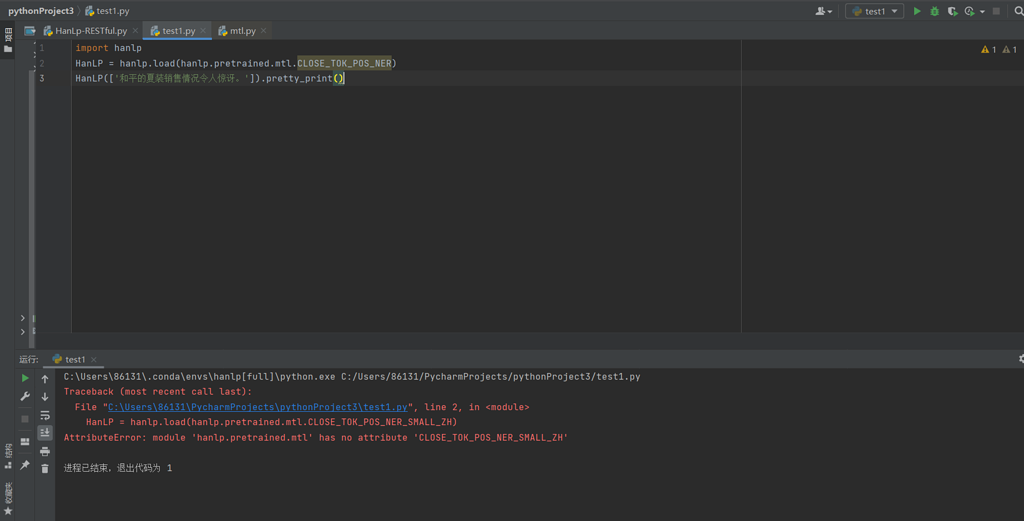1024x521 pixels.
Task: Run test1 with the green toolbar play button
Action: pyautogui.click(x=917, y=11)
